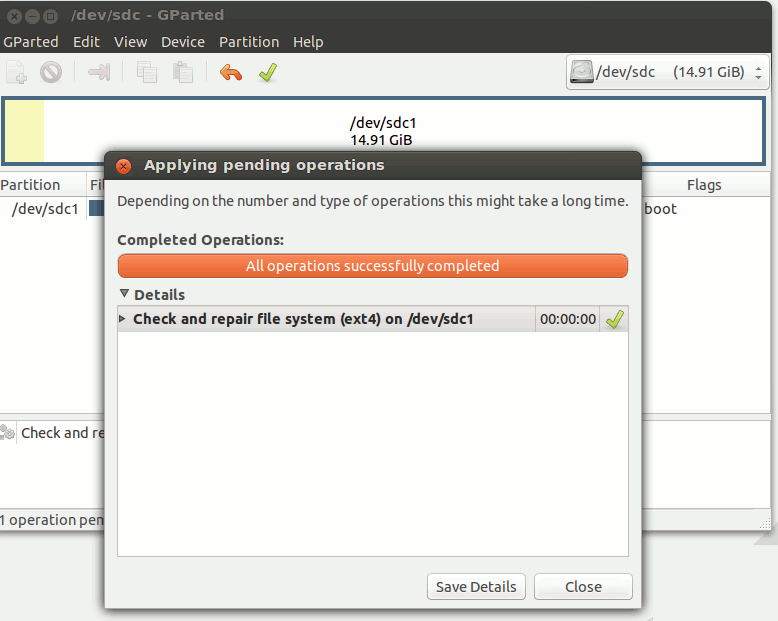Expand the Check and repair file system row
The image size is (778, 621).
click(x=122, y=318)
